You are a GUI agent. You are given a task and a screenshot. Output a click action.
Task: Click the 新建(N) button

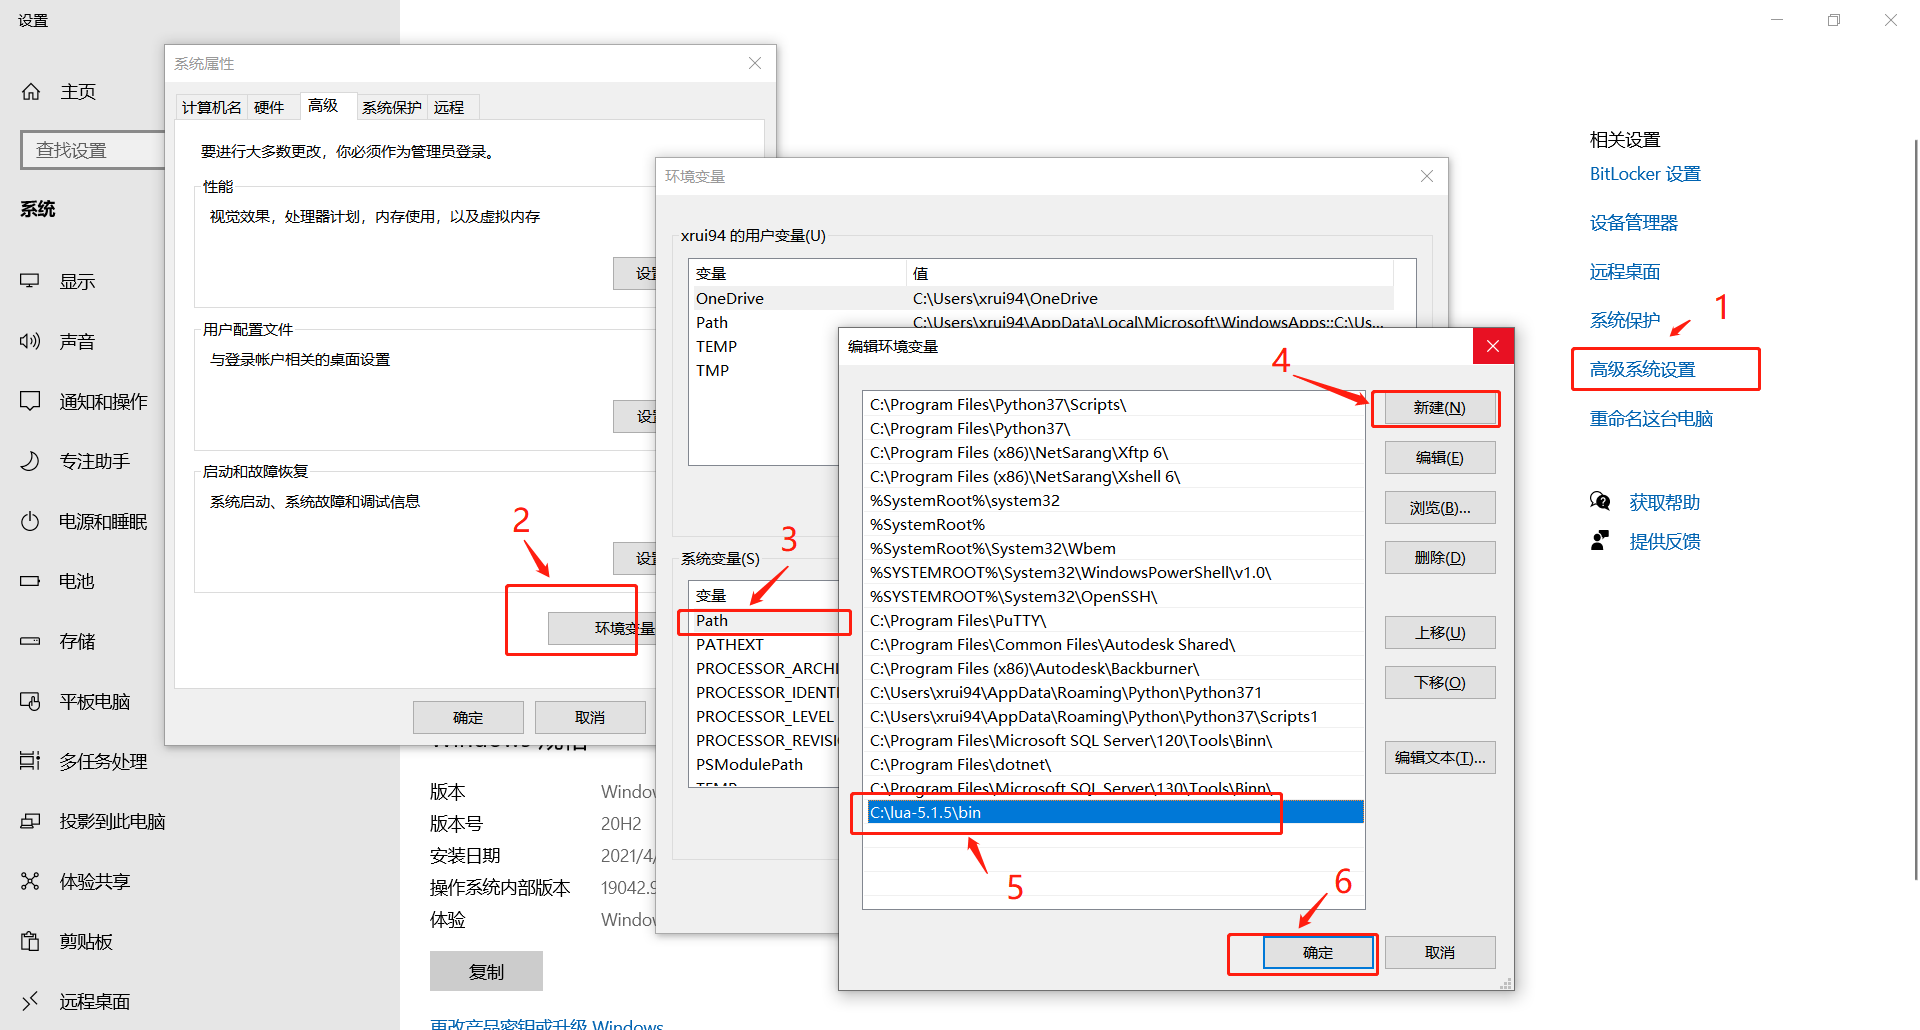(1436, 408)
